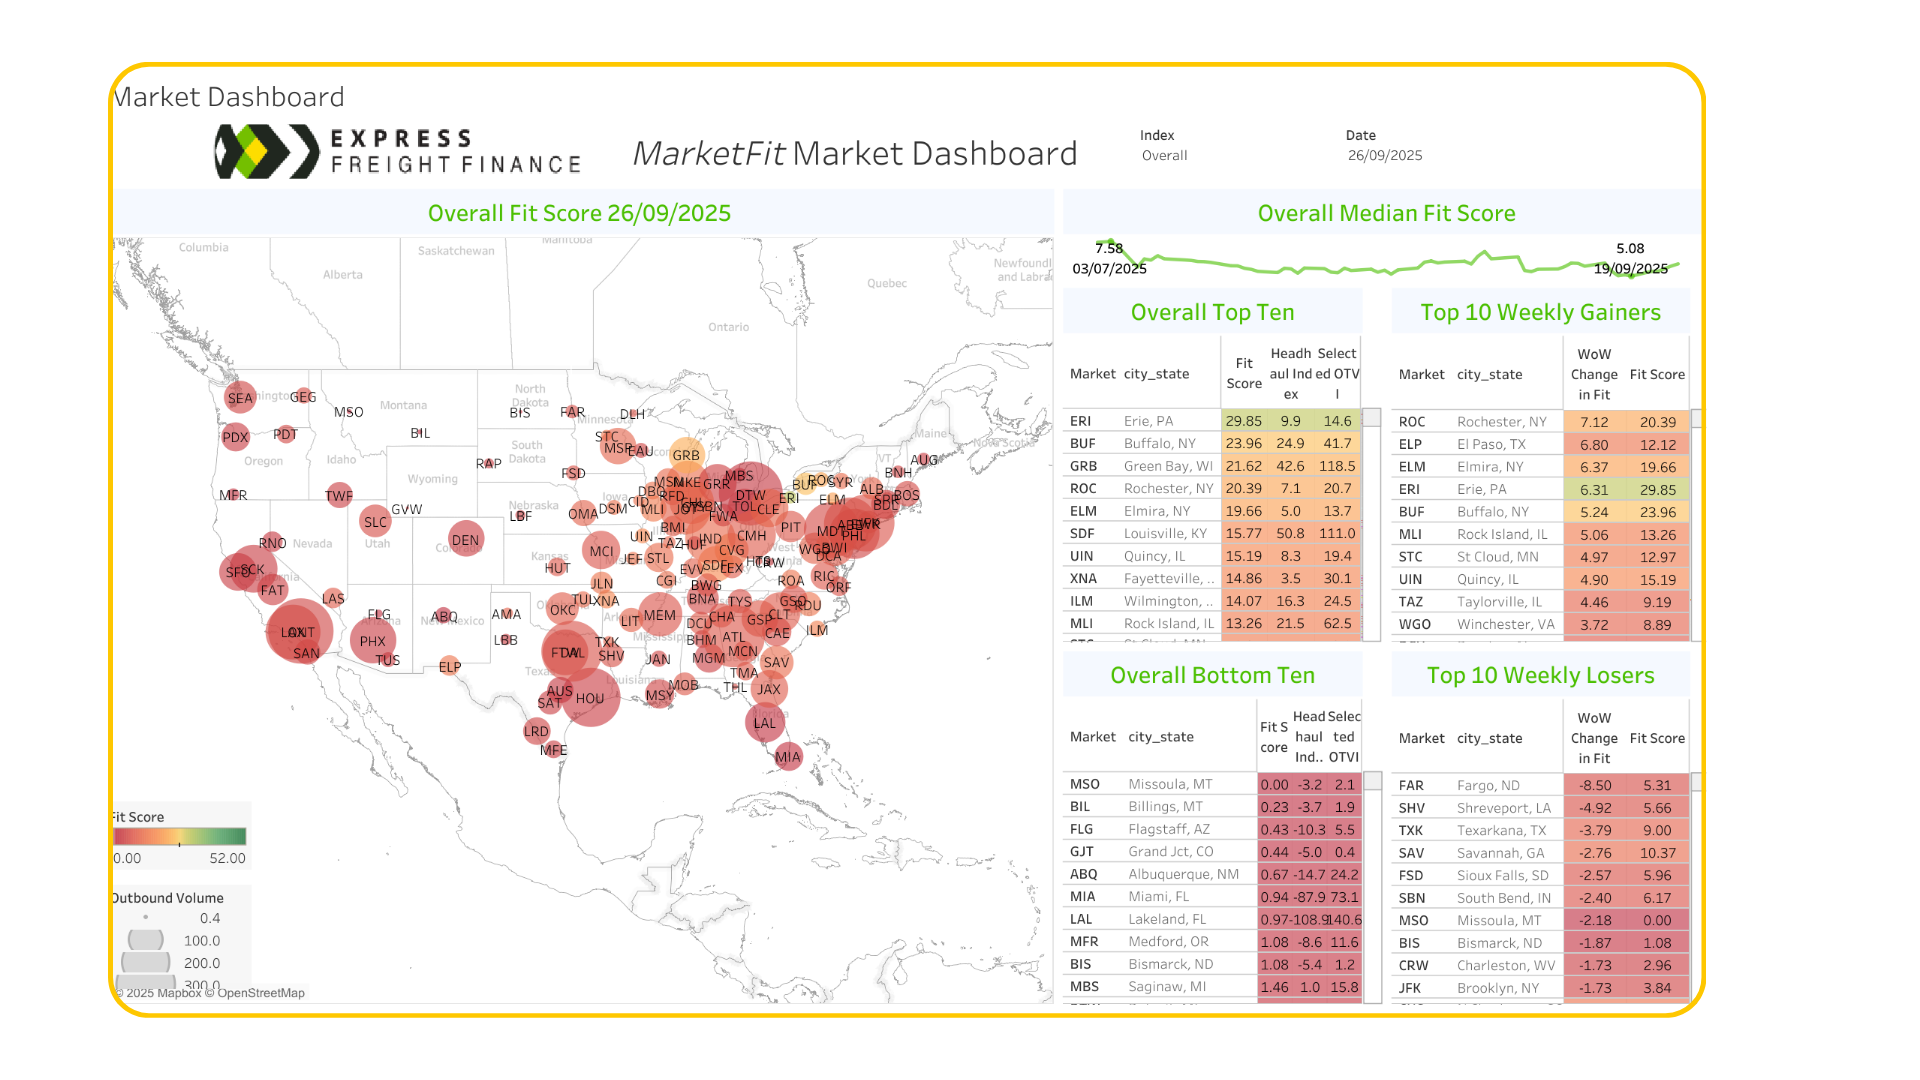Open the OpenStreetMap attribution link
Screen dimensions: 1920x1080
pyautogui.click(x=260, y=993)
